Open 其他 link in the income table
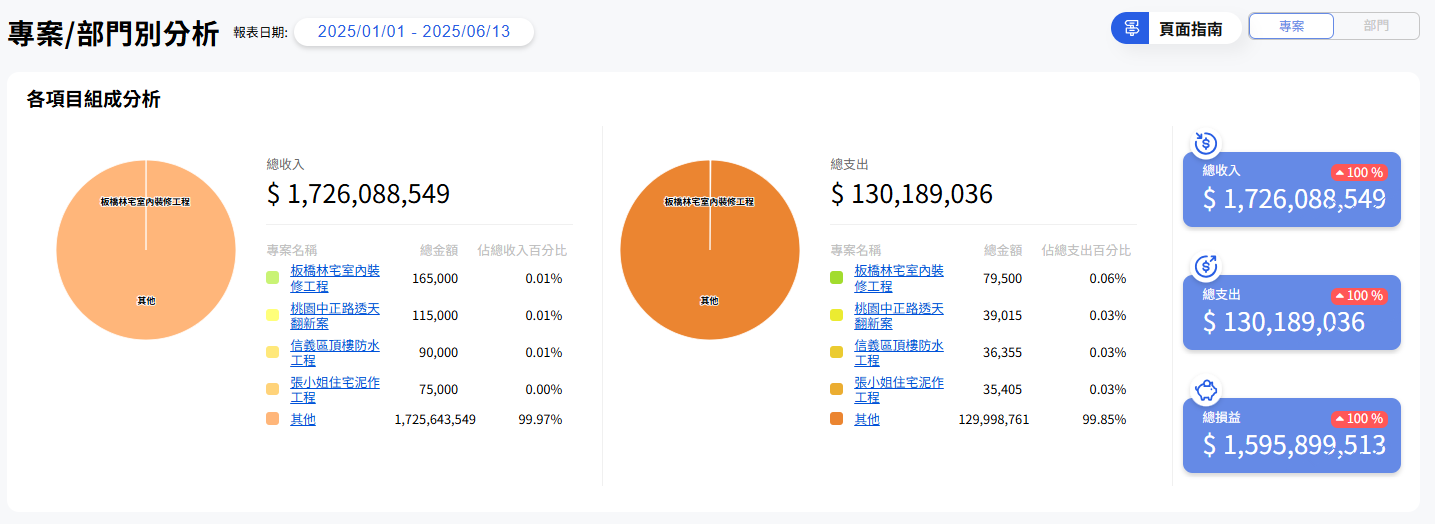The height and width of the screenshot is (524, 1435). point(303,419)
